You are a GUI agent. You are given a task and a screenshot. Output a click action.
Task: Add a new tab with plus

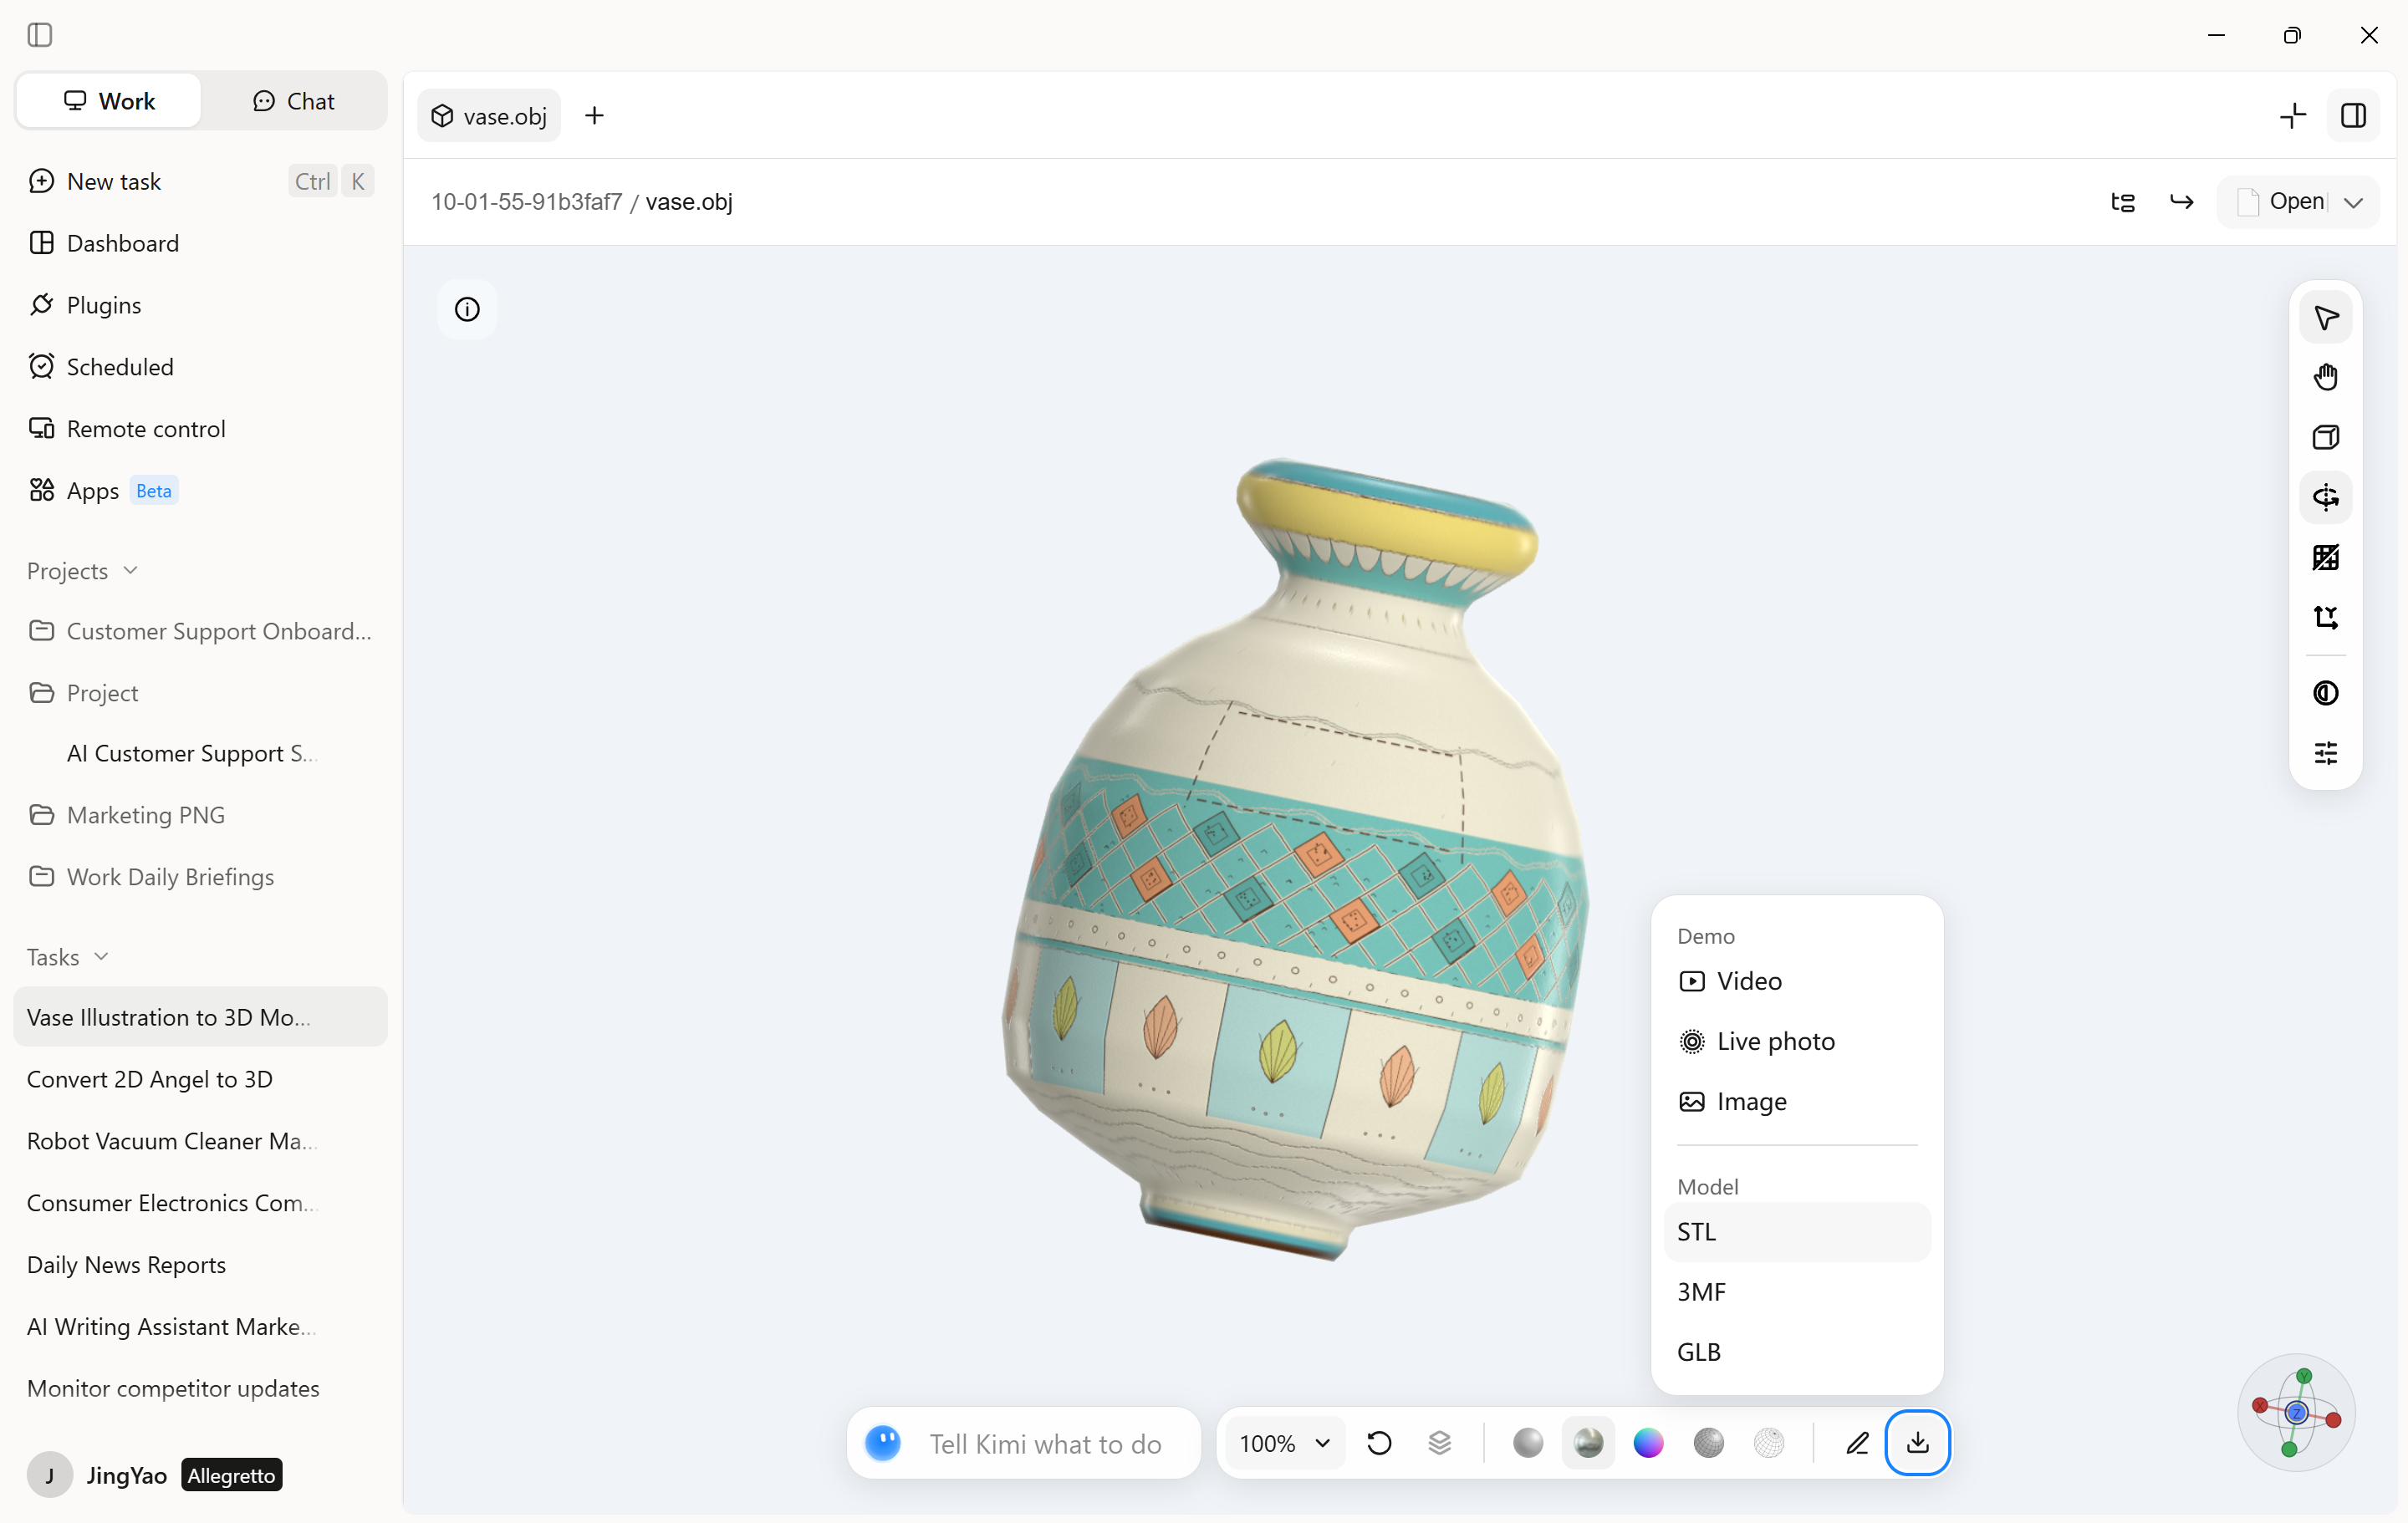[594, 116]
